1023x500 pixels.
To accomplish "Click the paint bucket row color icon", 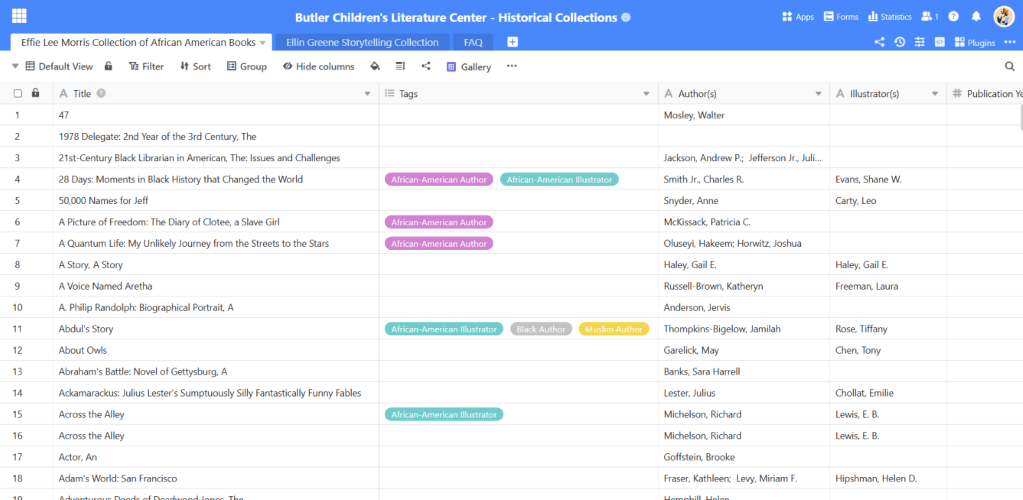I will [375, 66].
